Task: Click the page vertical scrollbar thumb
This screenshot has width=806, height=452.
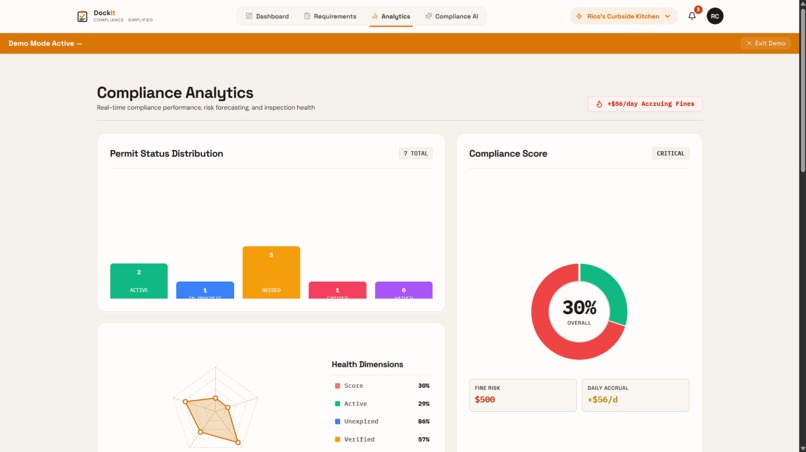Action: 802,88
